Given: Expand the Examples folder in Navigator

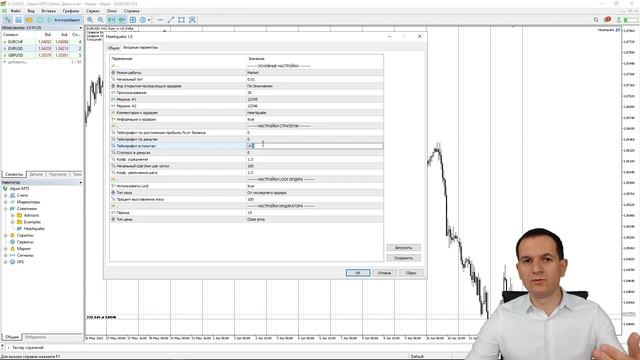Looking at the screenshot, I should pyautogui.click(x=13, y=222).
